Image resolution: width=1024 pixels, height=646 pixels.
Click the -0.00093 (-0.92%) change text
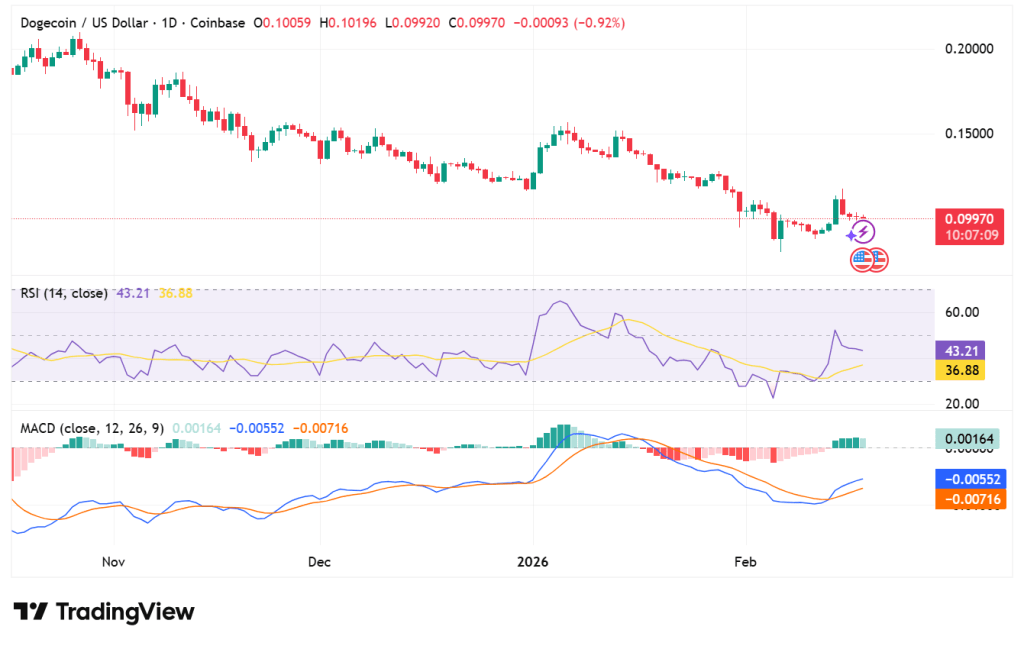[569, 23]
